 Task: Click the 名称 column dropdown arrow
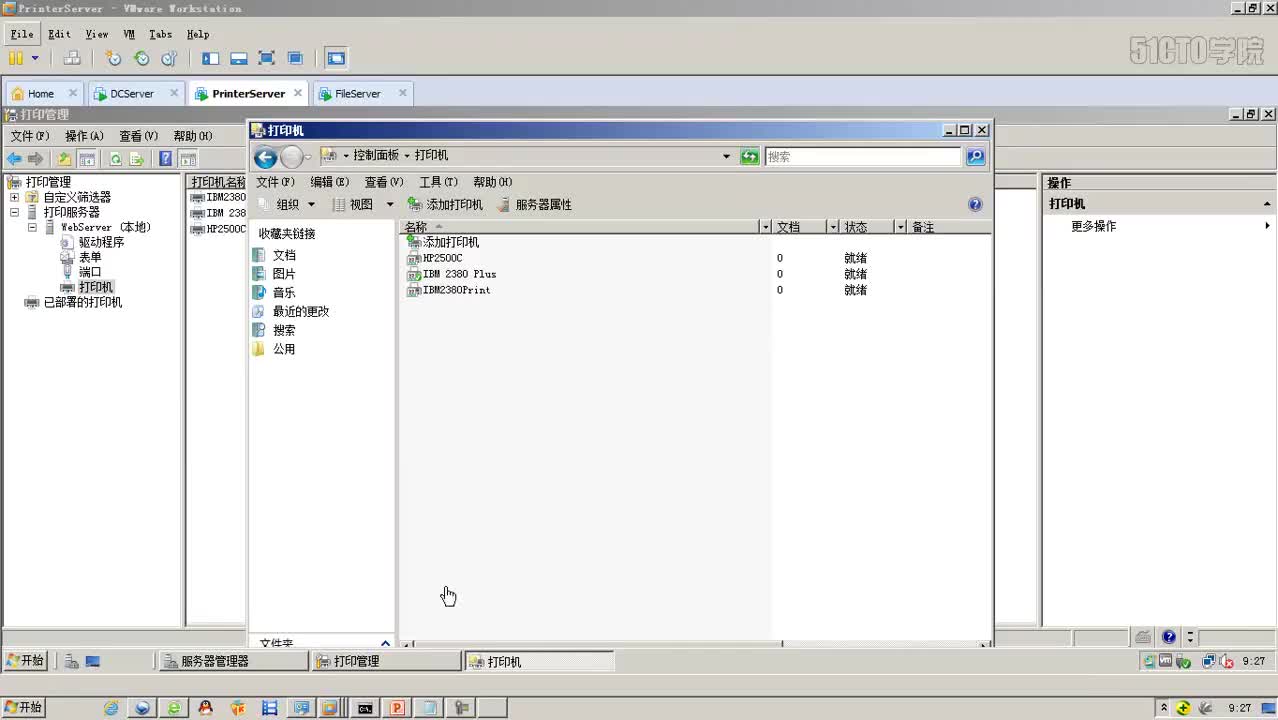click(x=765, y=227)
